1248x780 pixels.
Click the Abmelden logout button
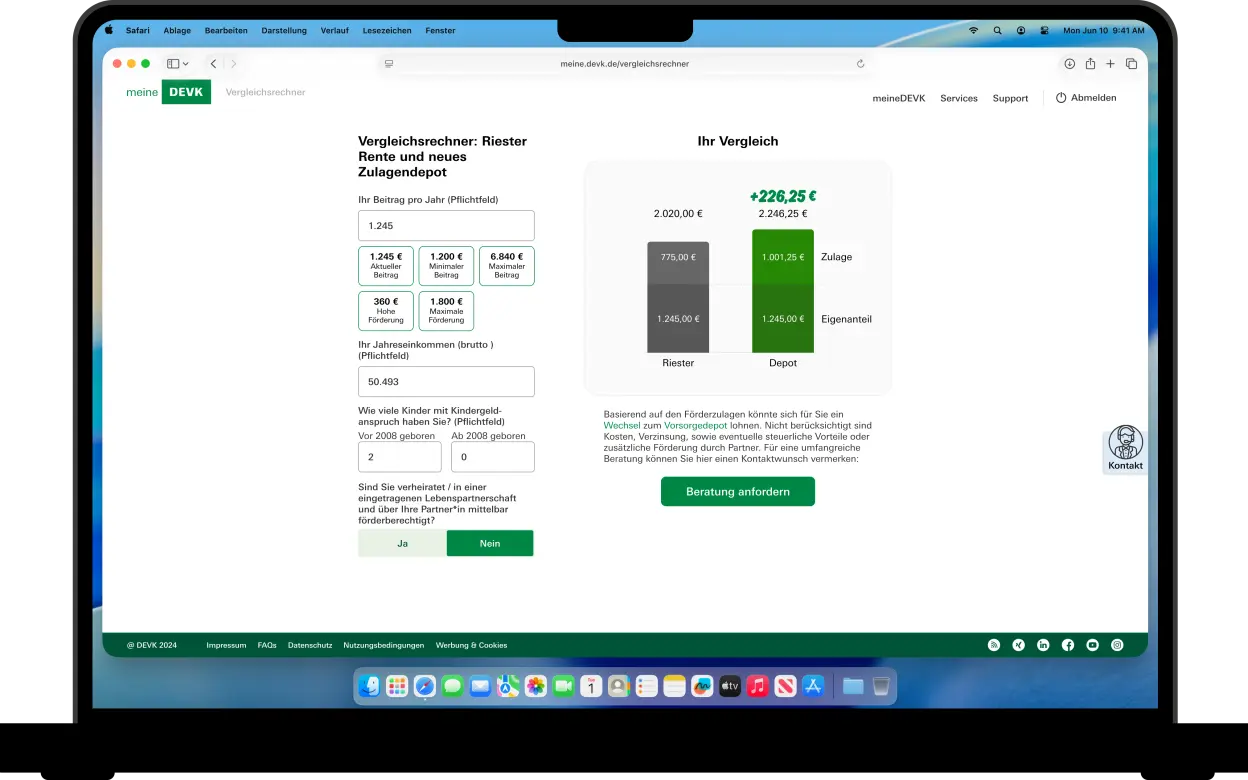pos(1086,98)
